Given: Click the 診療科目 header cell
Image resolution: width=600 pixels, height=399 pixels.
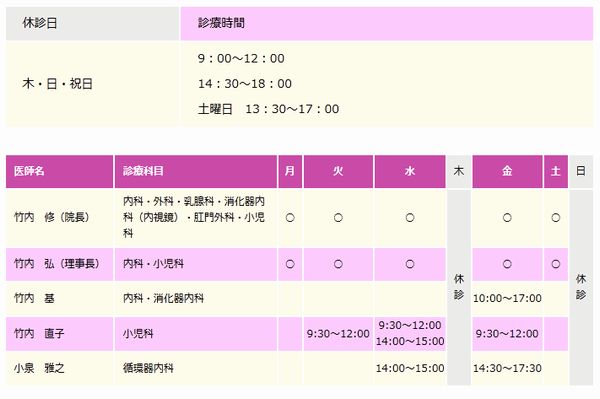Looking at the screenshot, I should coord(196,171).
